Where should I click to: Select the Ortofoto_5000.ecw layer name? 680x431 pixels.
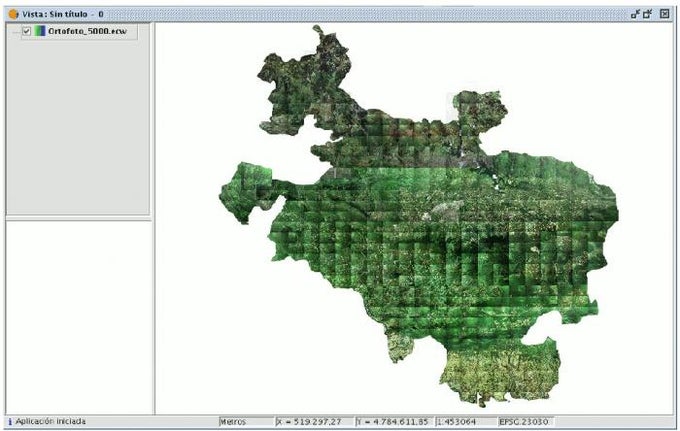pyautogui.click(x=88, y=31)
